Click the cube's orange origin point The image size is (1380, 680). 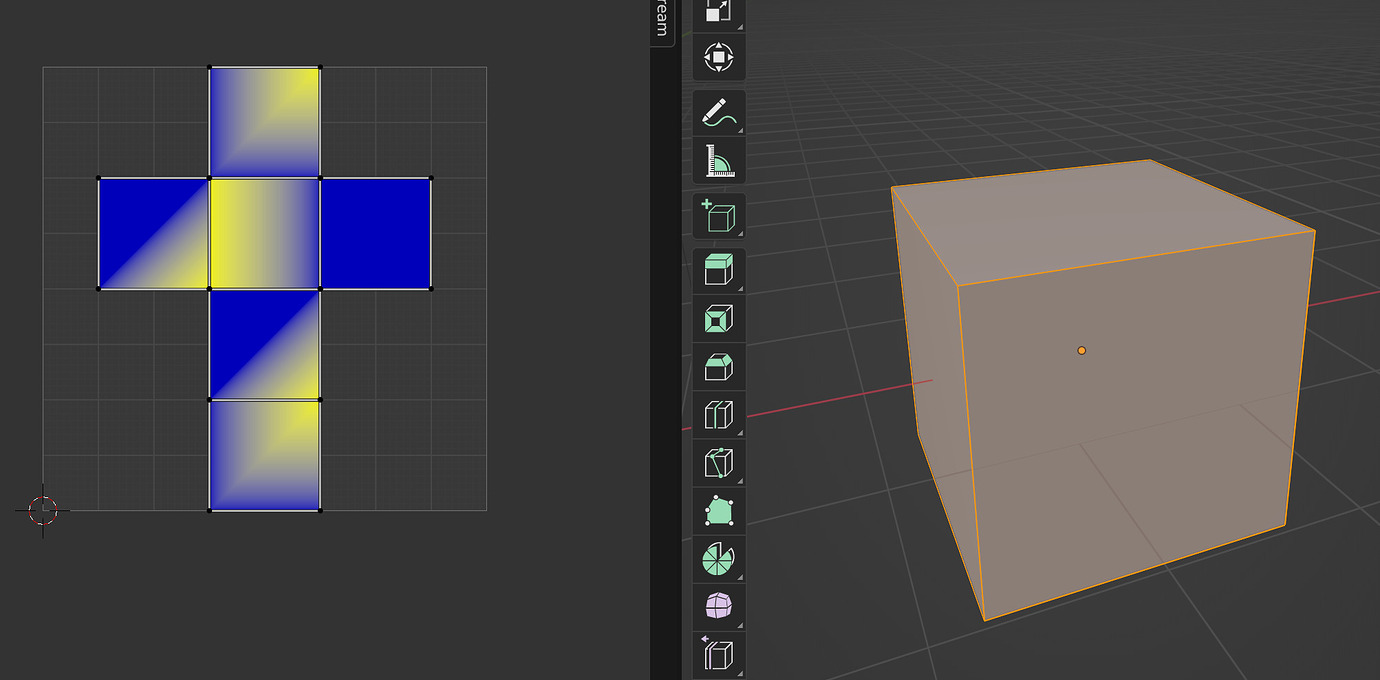pyautogui.click(x=1081, y=350)
